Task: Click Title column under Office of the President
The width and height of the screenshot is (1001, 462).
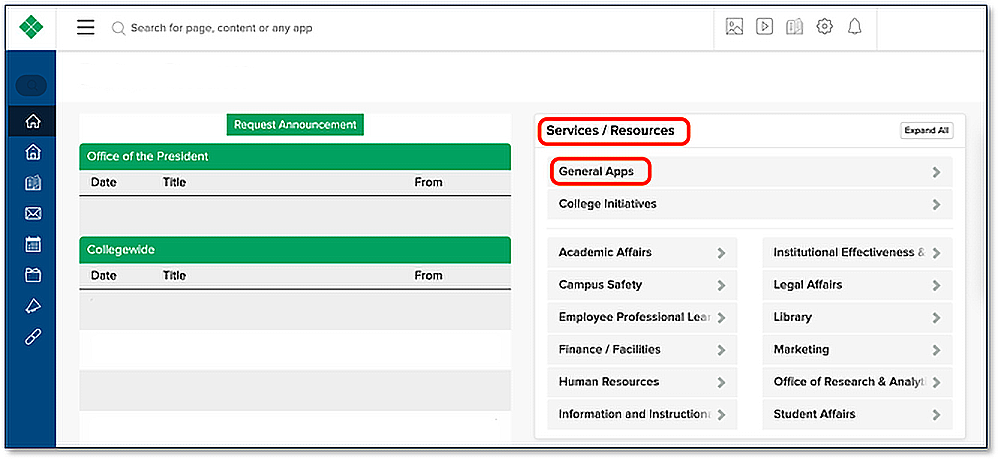Action: point(174,183)
